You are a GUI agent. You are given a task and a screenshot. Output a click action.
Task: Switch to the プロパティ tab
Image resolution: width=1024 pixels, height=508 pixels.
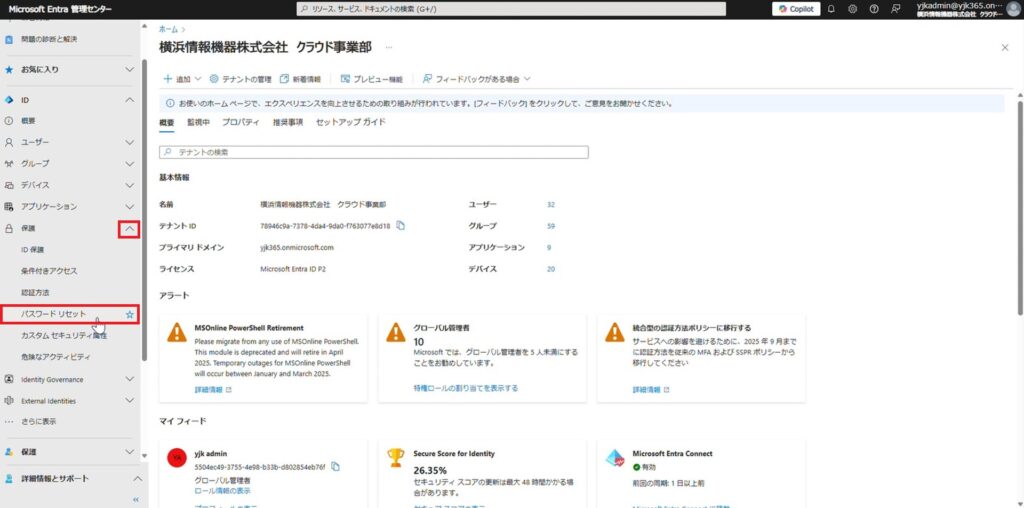coord(240,123)
